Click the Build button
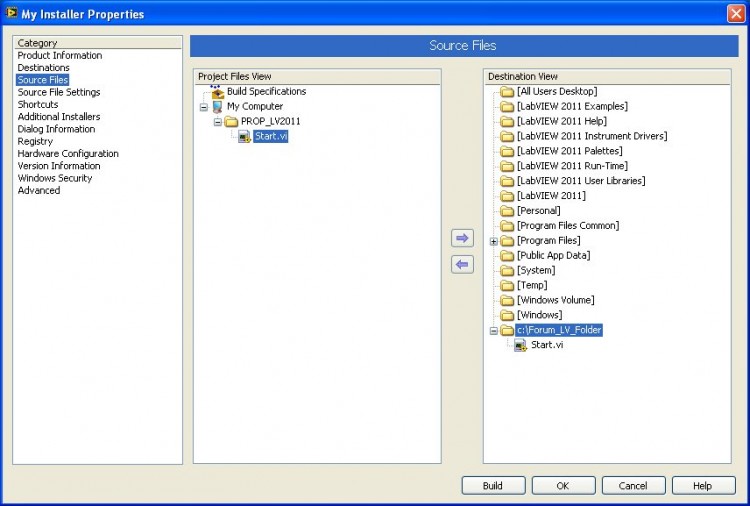 point(493,485)
